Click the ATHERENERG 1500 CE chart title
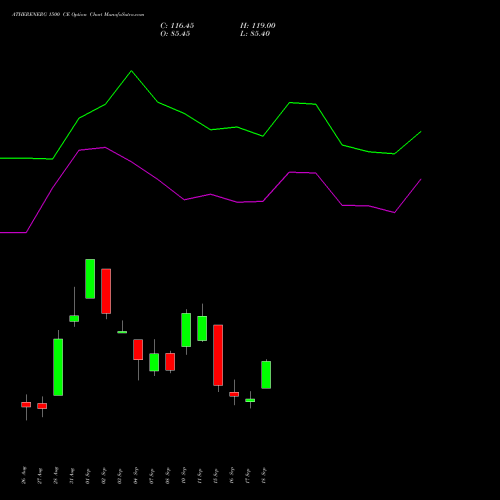Screen dimensions: 500x500 [x=78, y=15]
